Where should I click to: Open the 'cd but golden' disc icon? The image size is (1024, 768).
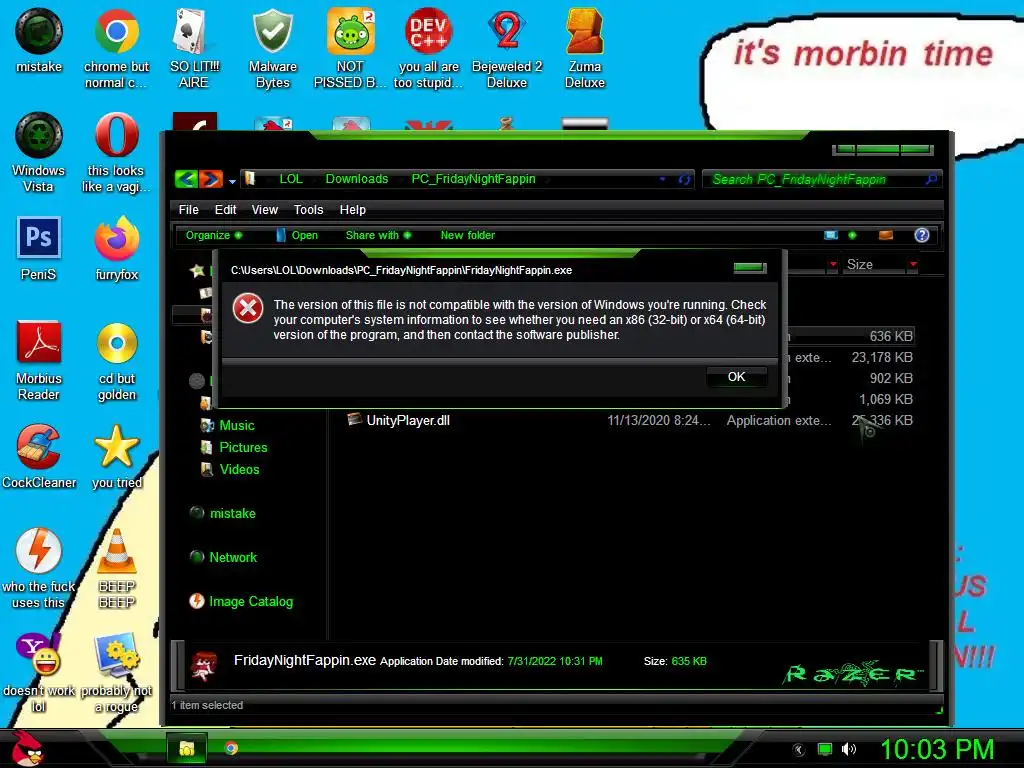[x=117, y=360]
